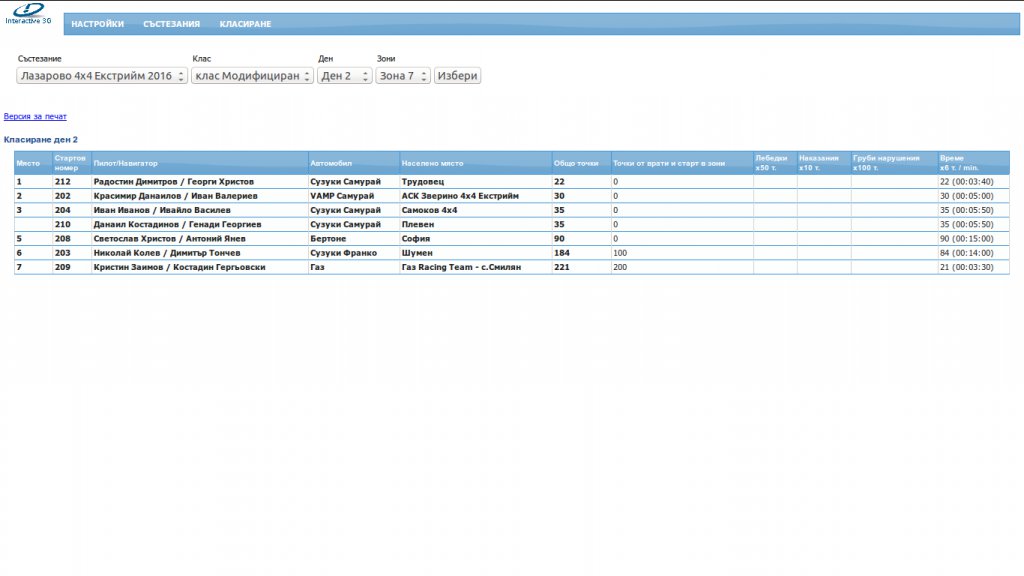Select row Радостин Димитров / Георги Христов

511,182
